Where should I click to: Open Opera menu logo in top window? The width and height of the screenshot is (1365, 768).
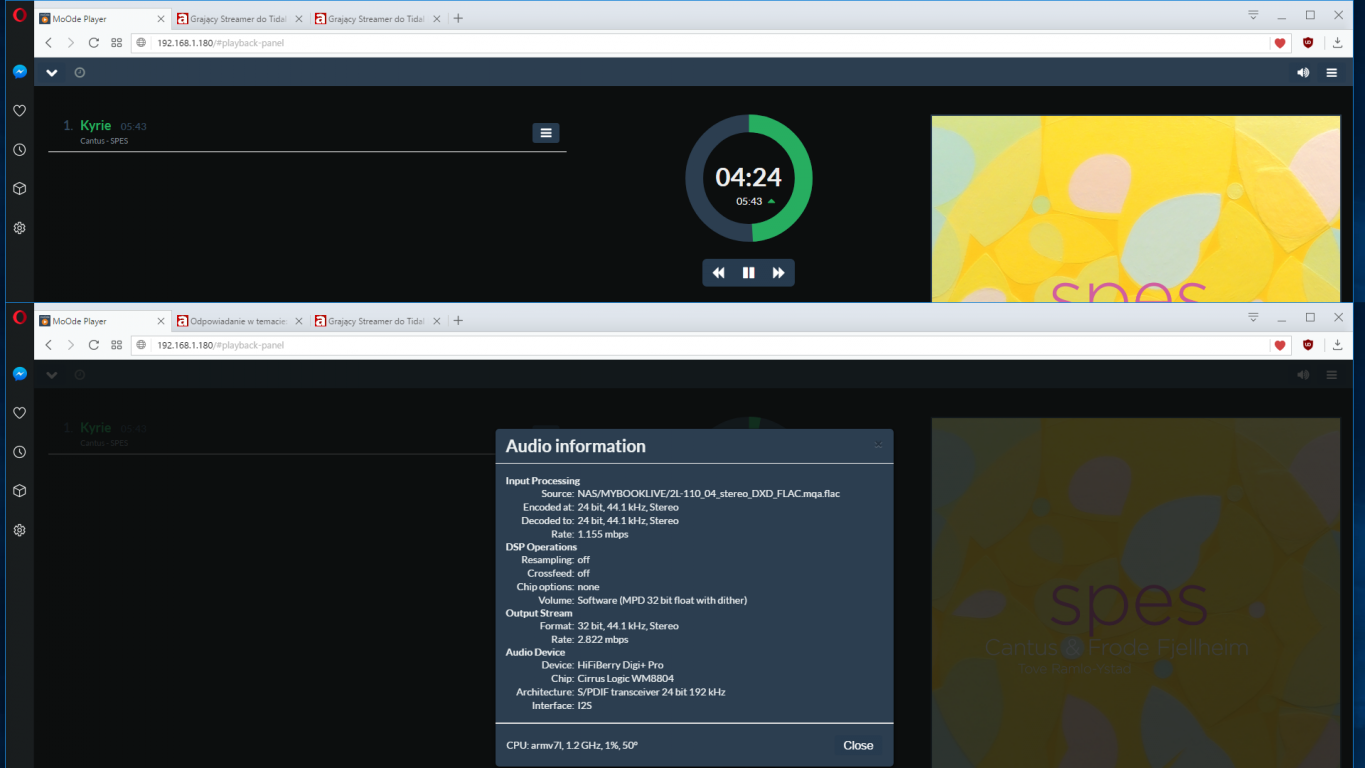click(x=19, y=16)
